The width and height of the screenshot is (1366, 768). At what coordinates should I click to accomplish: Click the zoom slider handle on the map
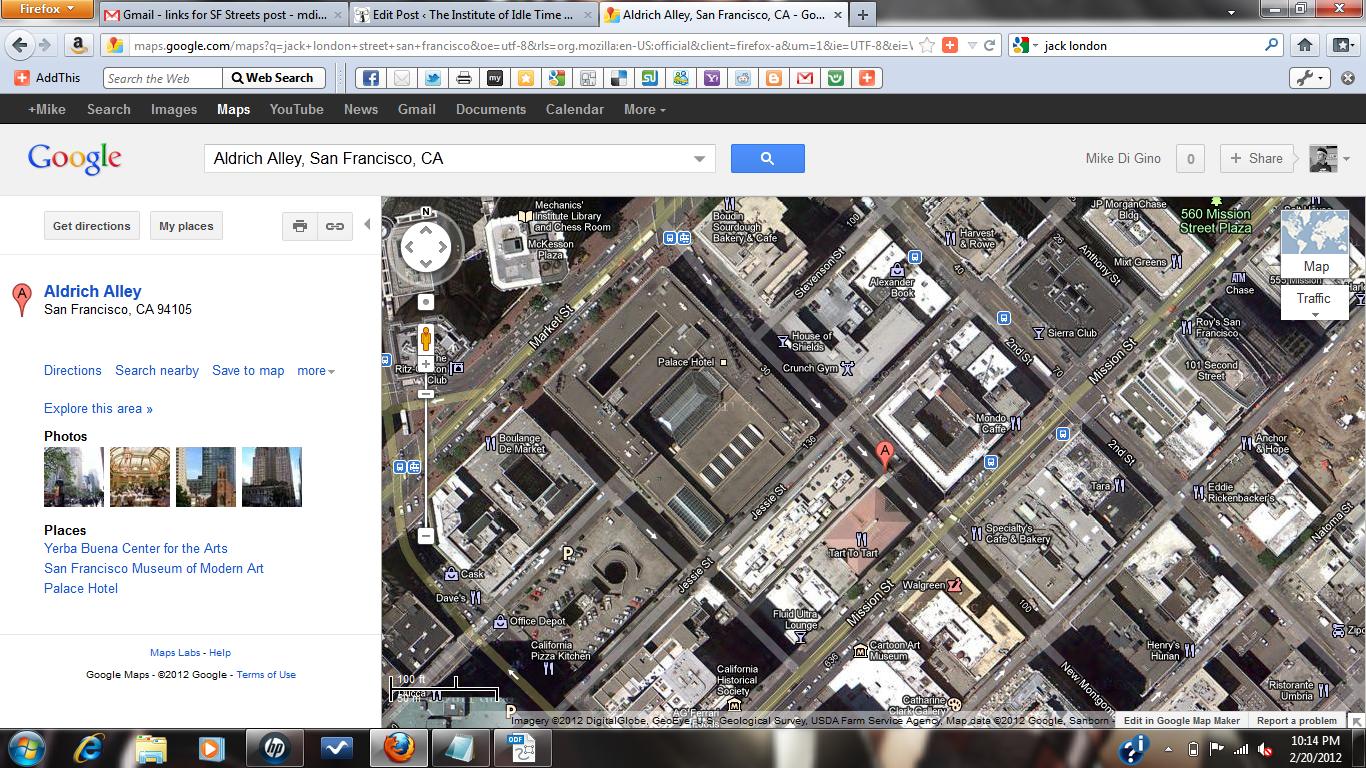(x=425, y=394)
